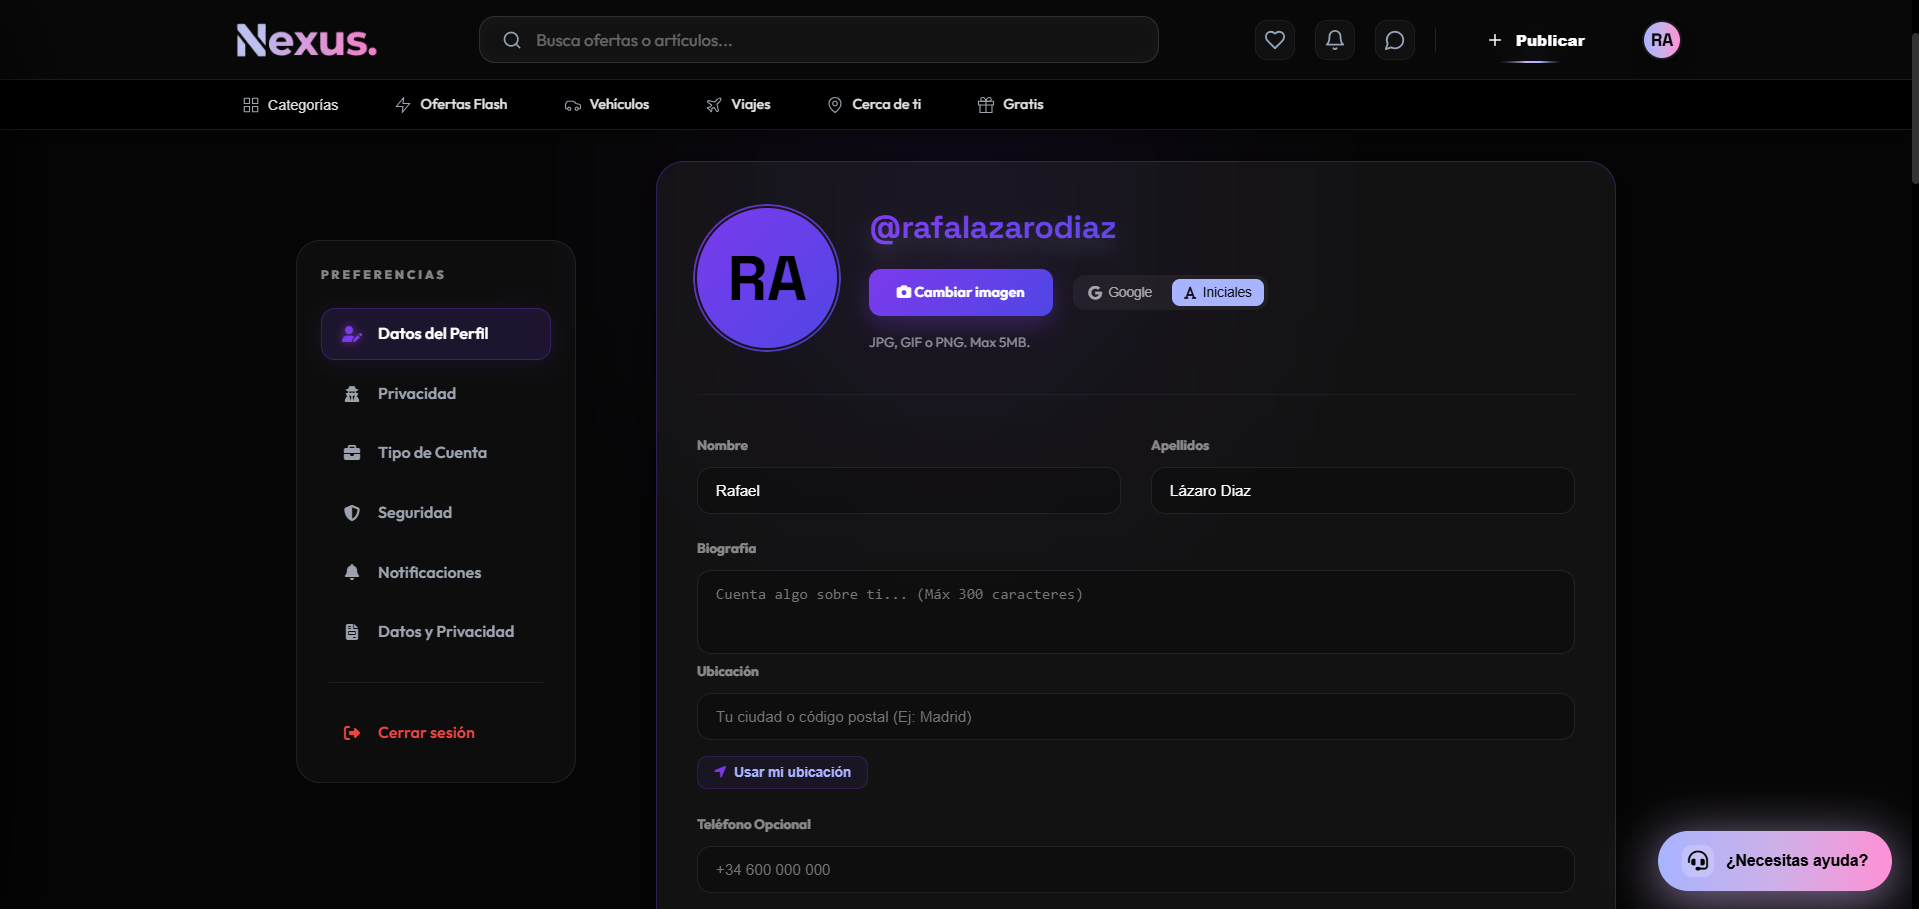Viewport: 1919px width, 909px height.
Task: Click the plus icon beside Publicar
Action: (1495, 40)
